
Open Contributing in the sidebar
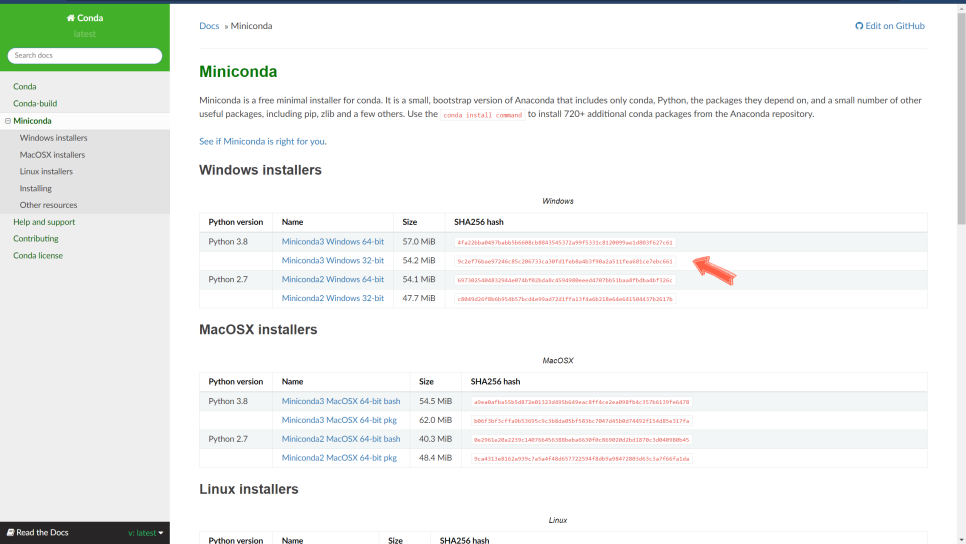[x=36, y=238]
